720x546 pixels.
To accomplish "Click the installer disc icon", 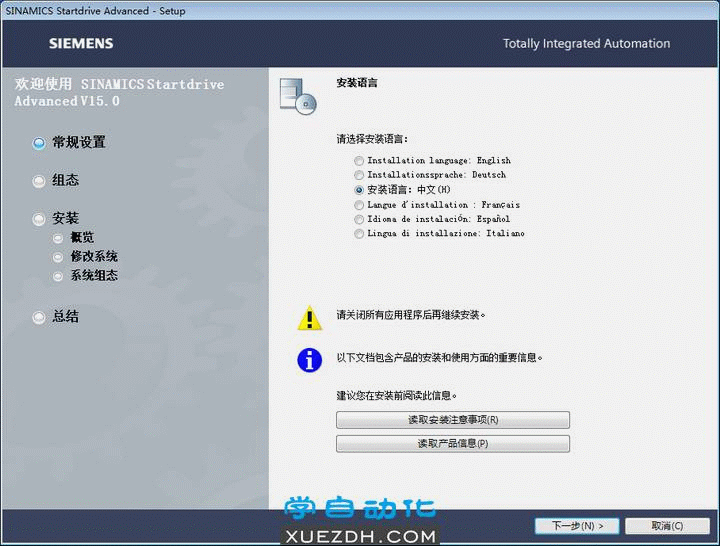I will pos(298,96).
